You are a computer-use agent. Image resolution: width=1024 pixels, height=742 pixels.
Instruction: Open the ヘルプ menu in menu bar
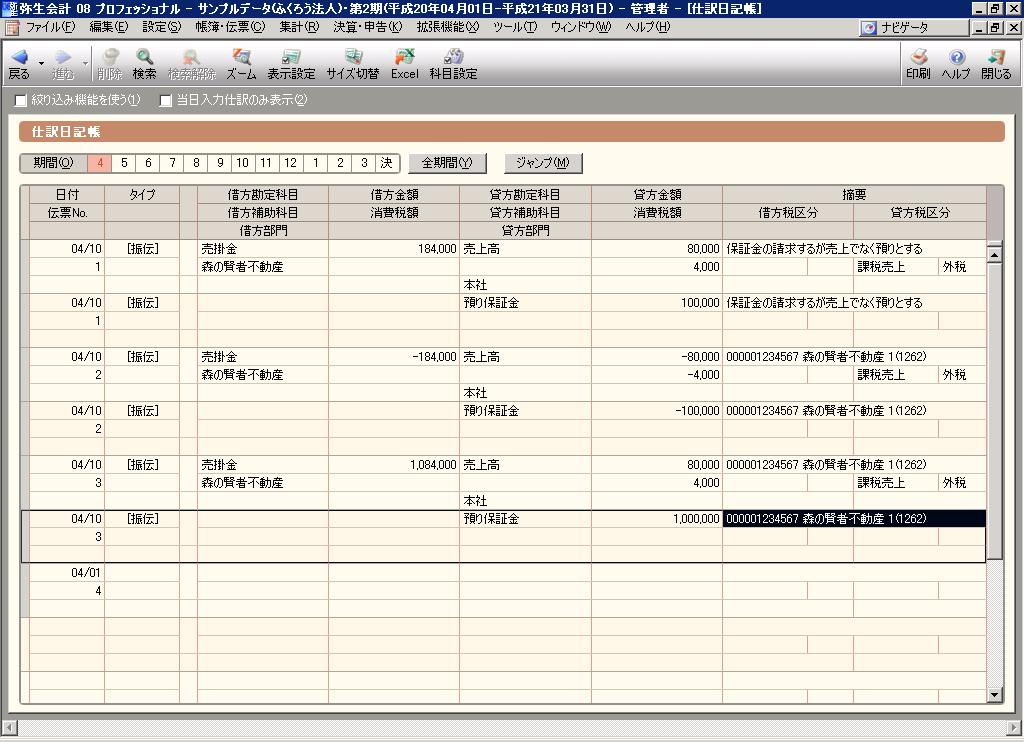tap(647, 27)
